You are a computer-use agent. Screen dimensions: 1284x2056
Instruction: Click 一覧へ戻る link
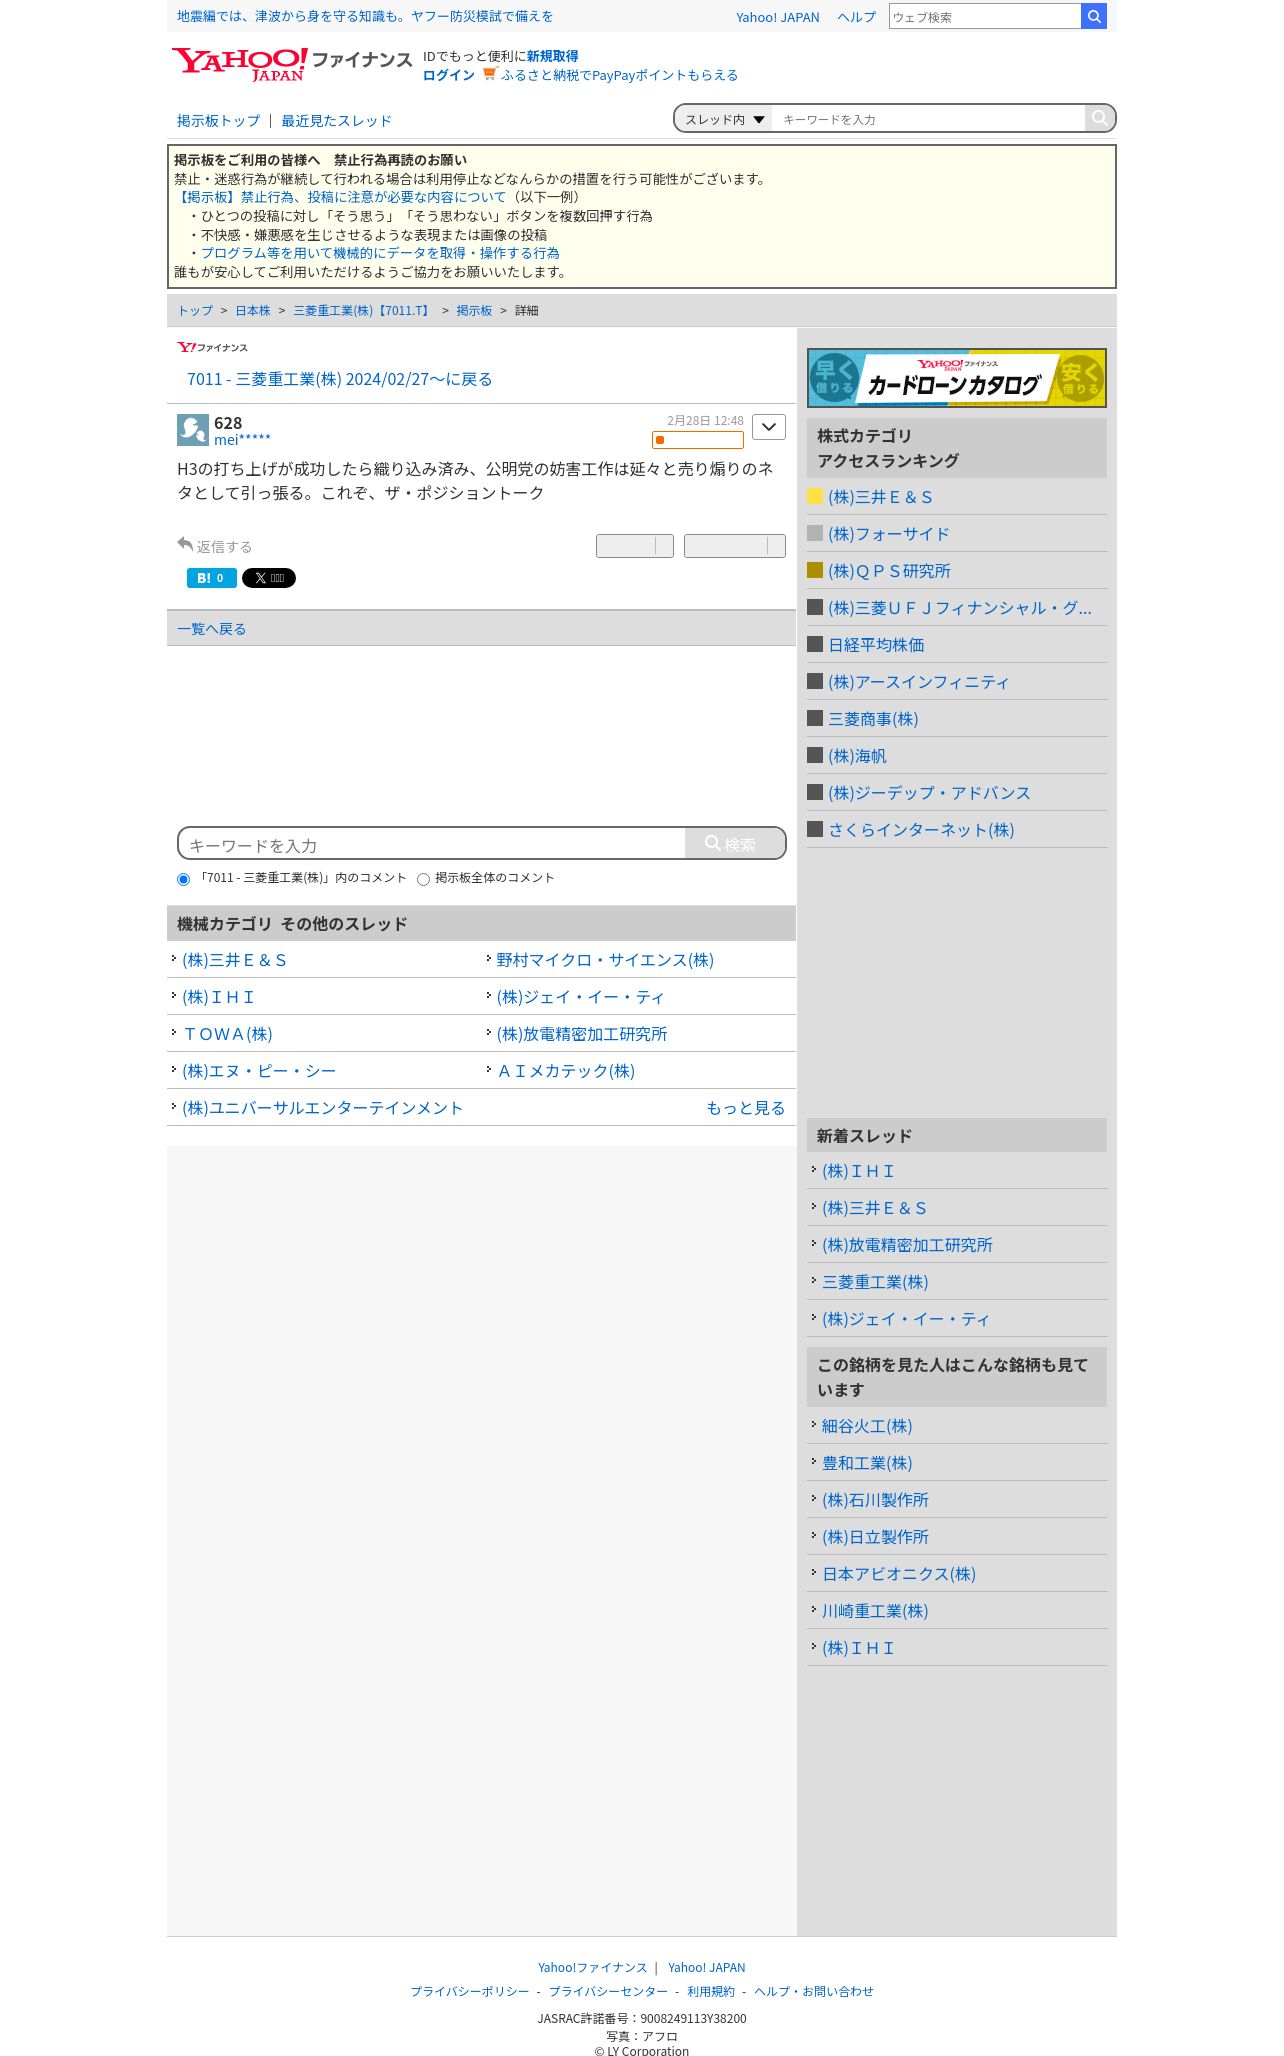tap(211, 629)
